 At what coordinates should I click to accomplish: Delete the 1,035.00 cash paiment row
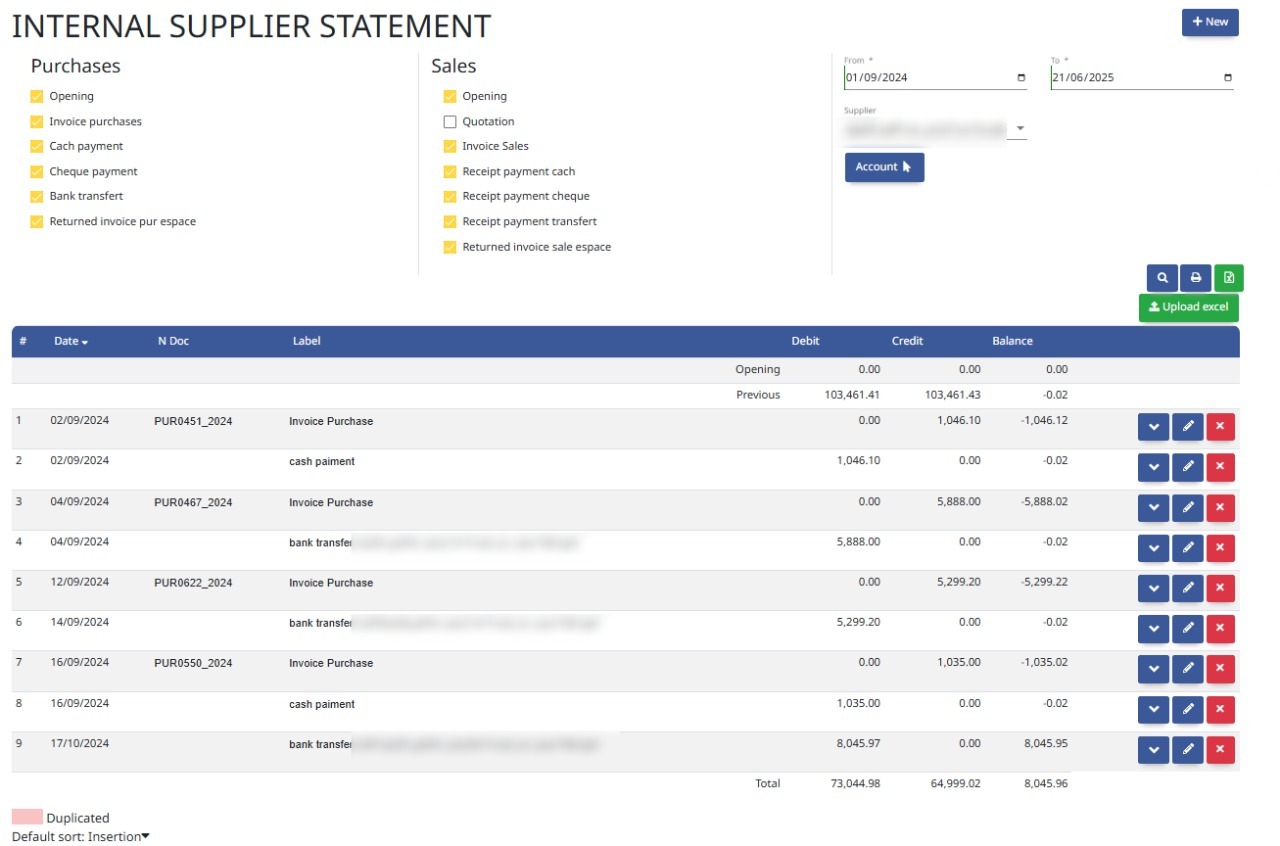click(1220, 710)
